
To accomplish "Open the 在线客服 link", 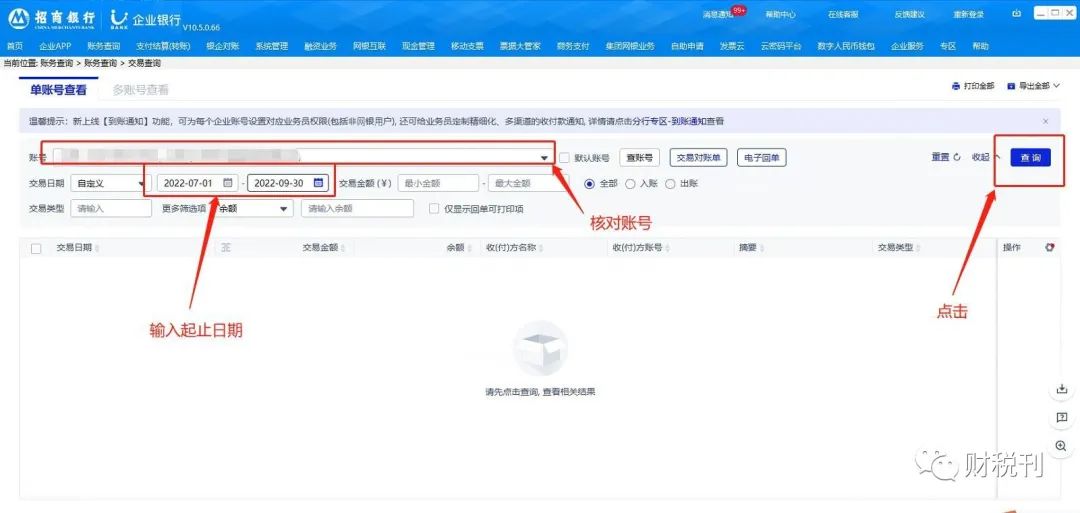I will coord(843,14).
